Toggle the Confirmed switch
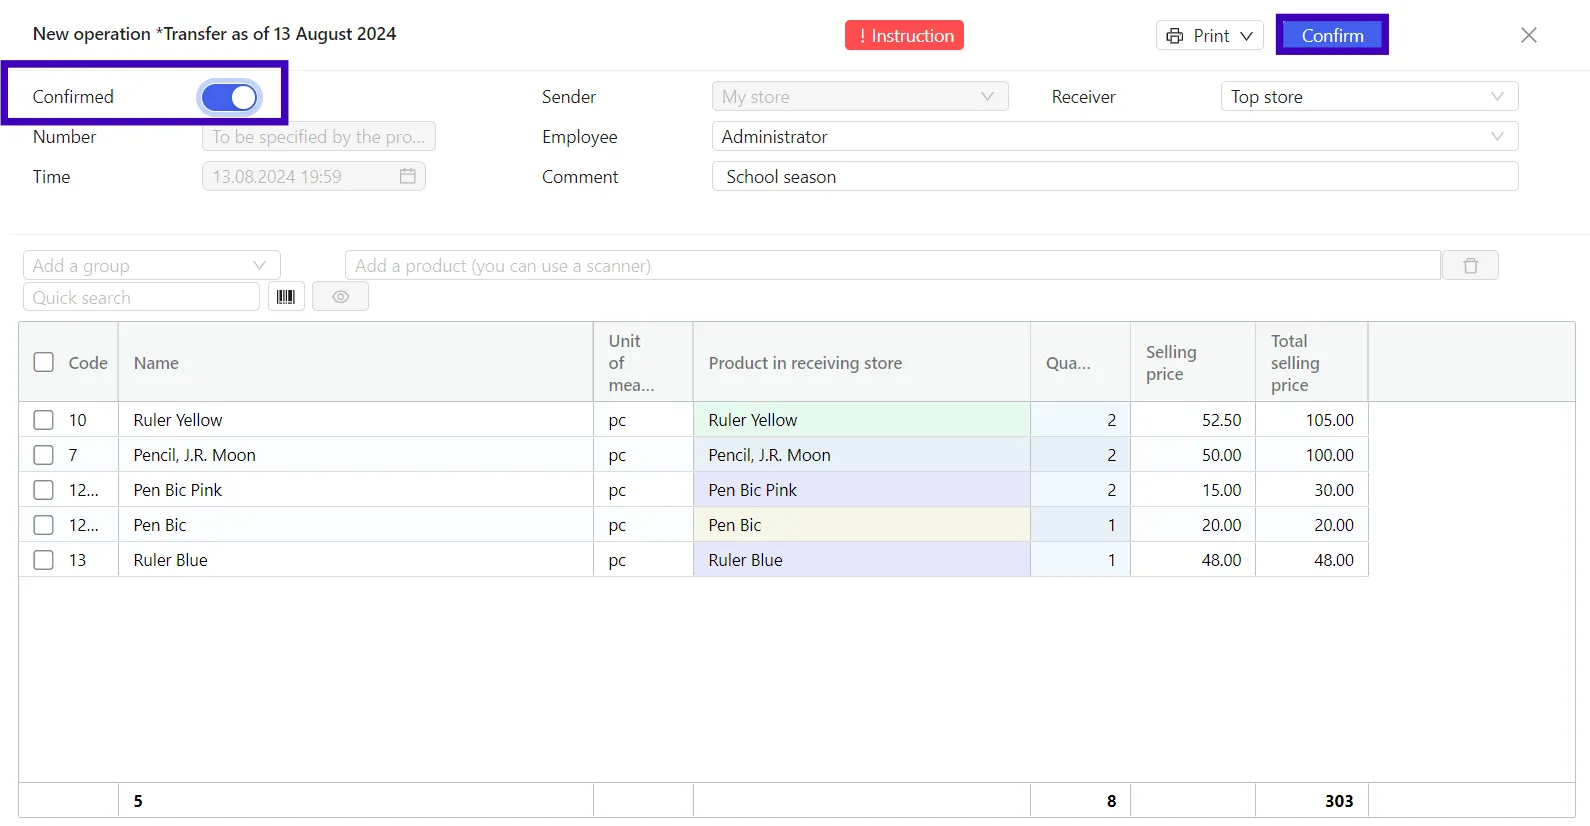Screen dimensions: 1590x826 [x=230, y=97]
